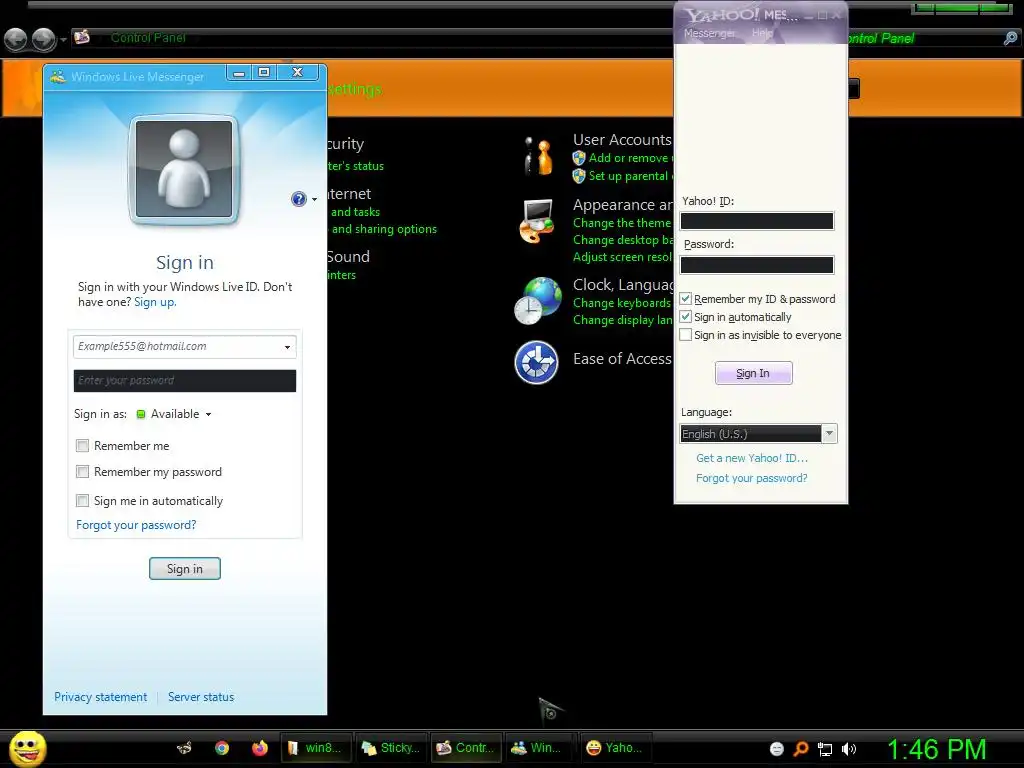Screen dimensions: 1024x768
Task: Open Adjust screen resolution link
Action: 623,257
